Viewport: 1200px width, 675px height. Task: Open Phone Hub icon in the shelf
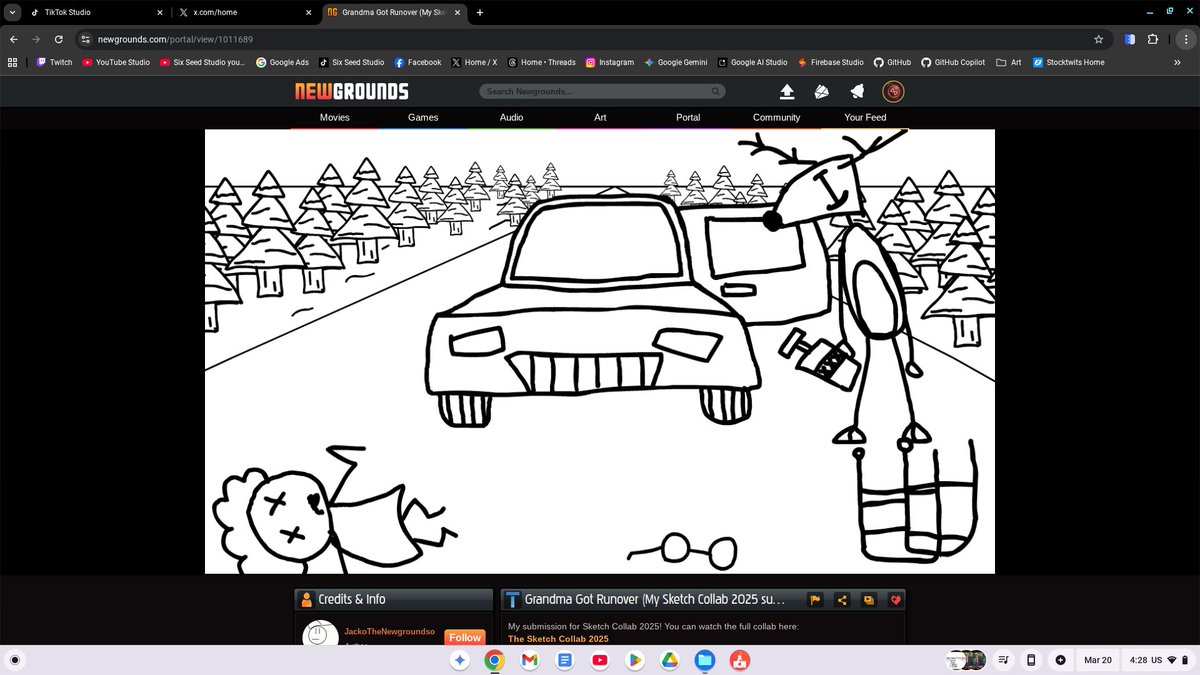point(1031,660)
